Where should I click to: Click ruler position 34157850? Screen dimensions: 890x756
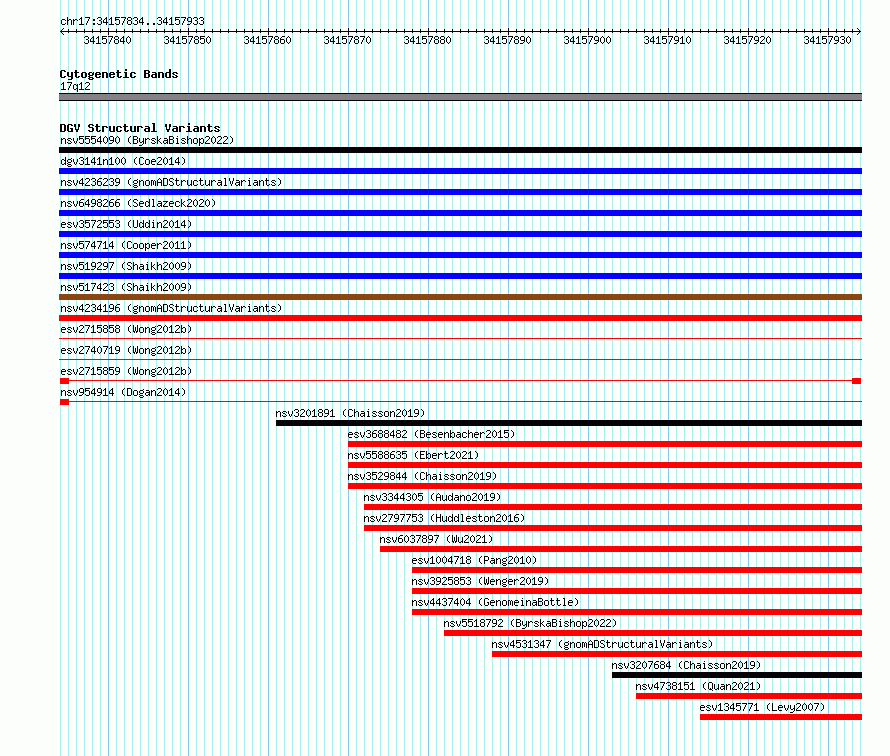click(187, 40)
